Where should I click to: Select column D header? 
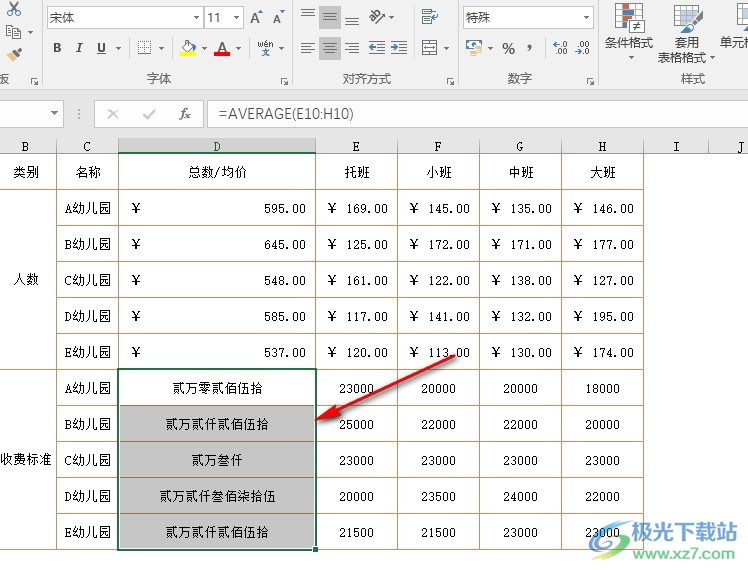point(217,146)
